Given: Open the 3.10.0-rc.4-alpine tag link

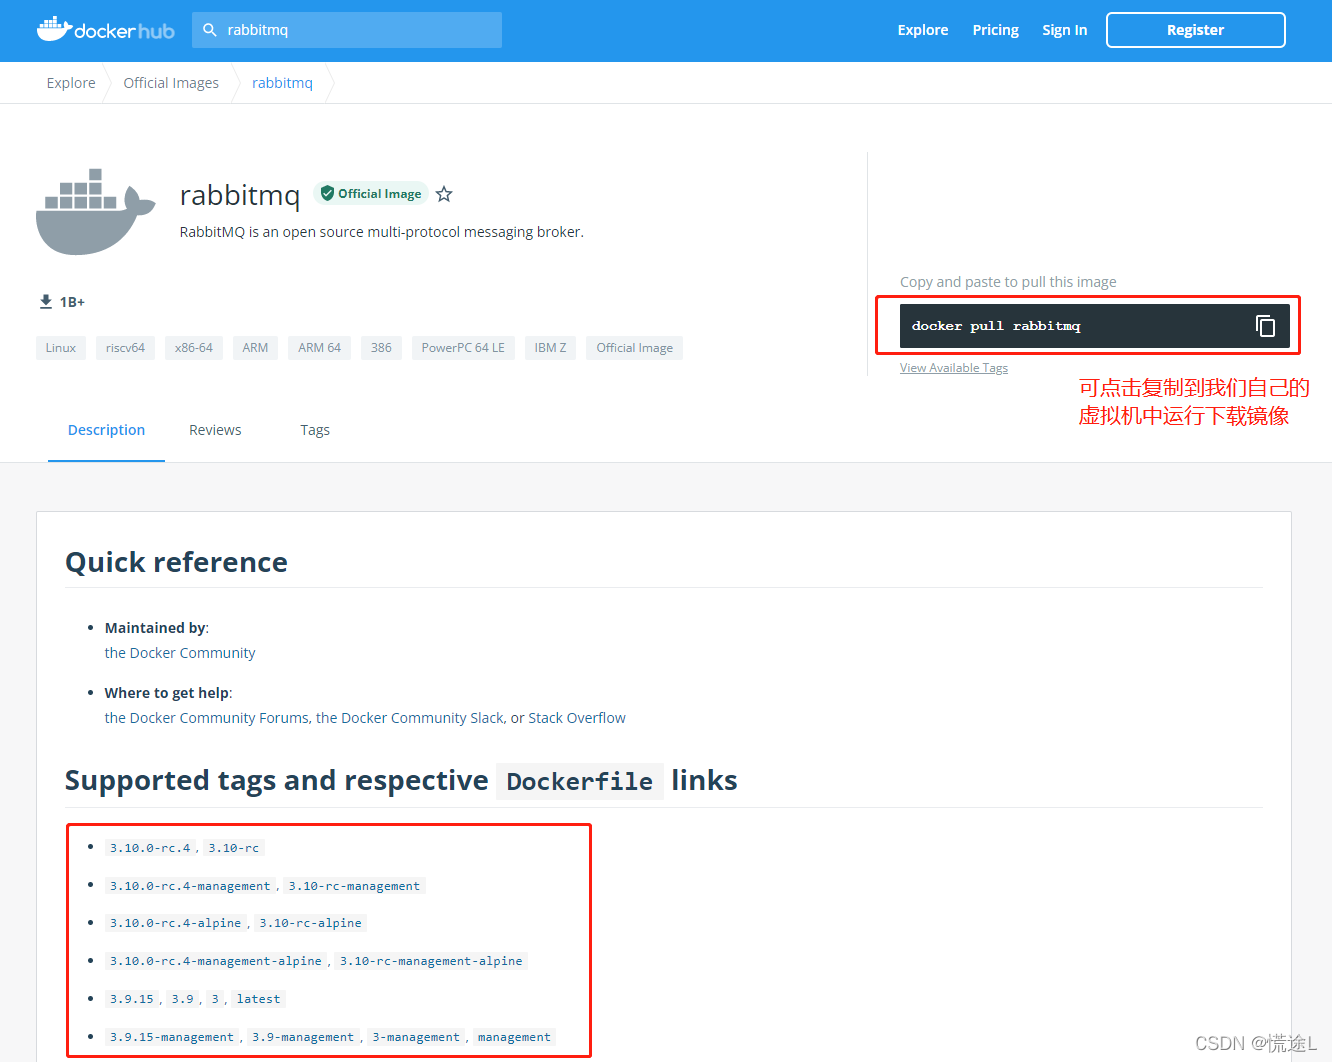Looking at the screenshot, I should [176, 923].
